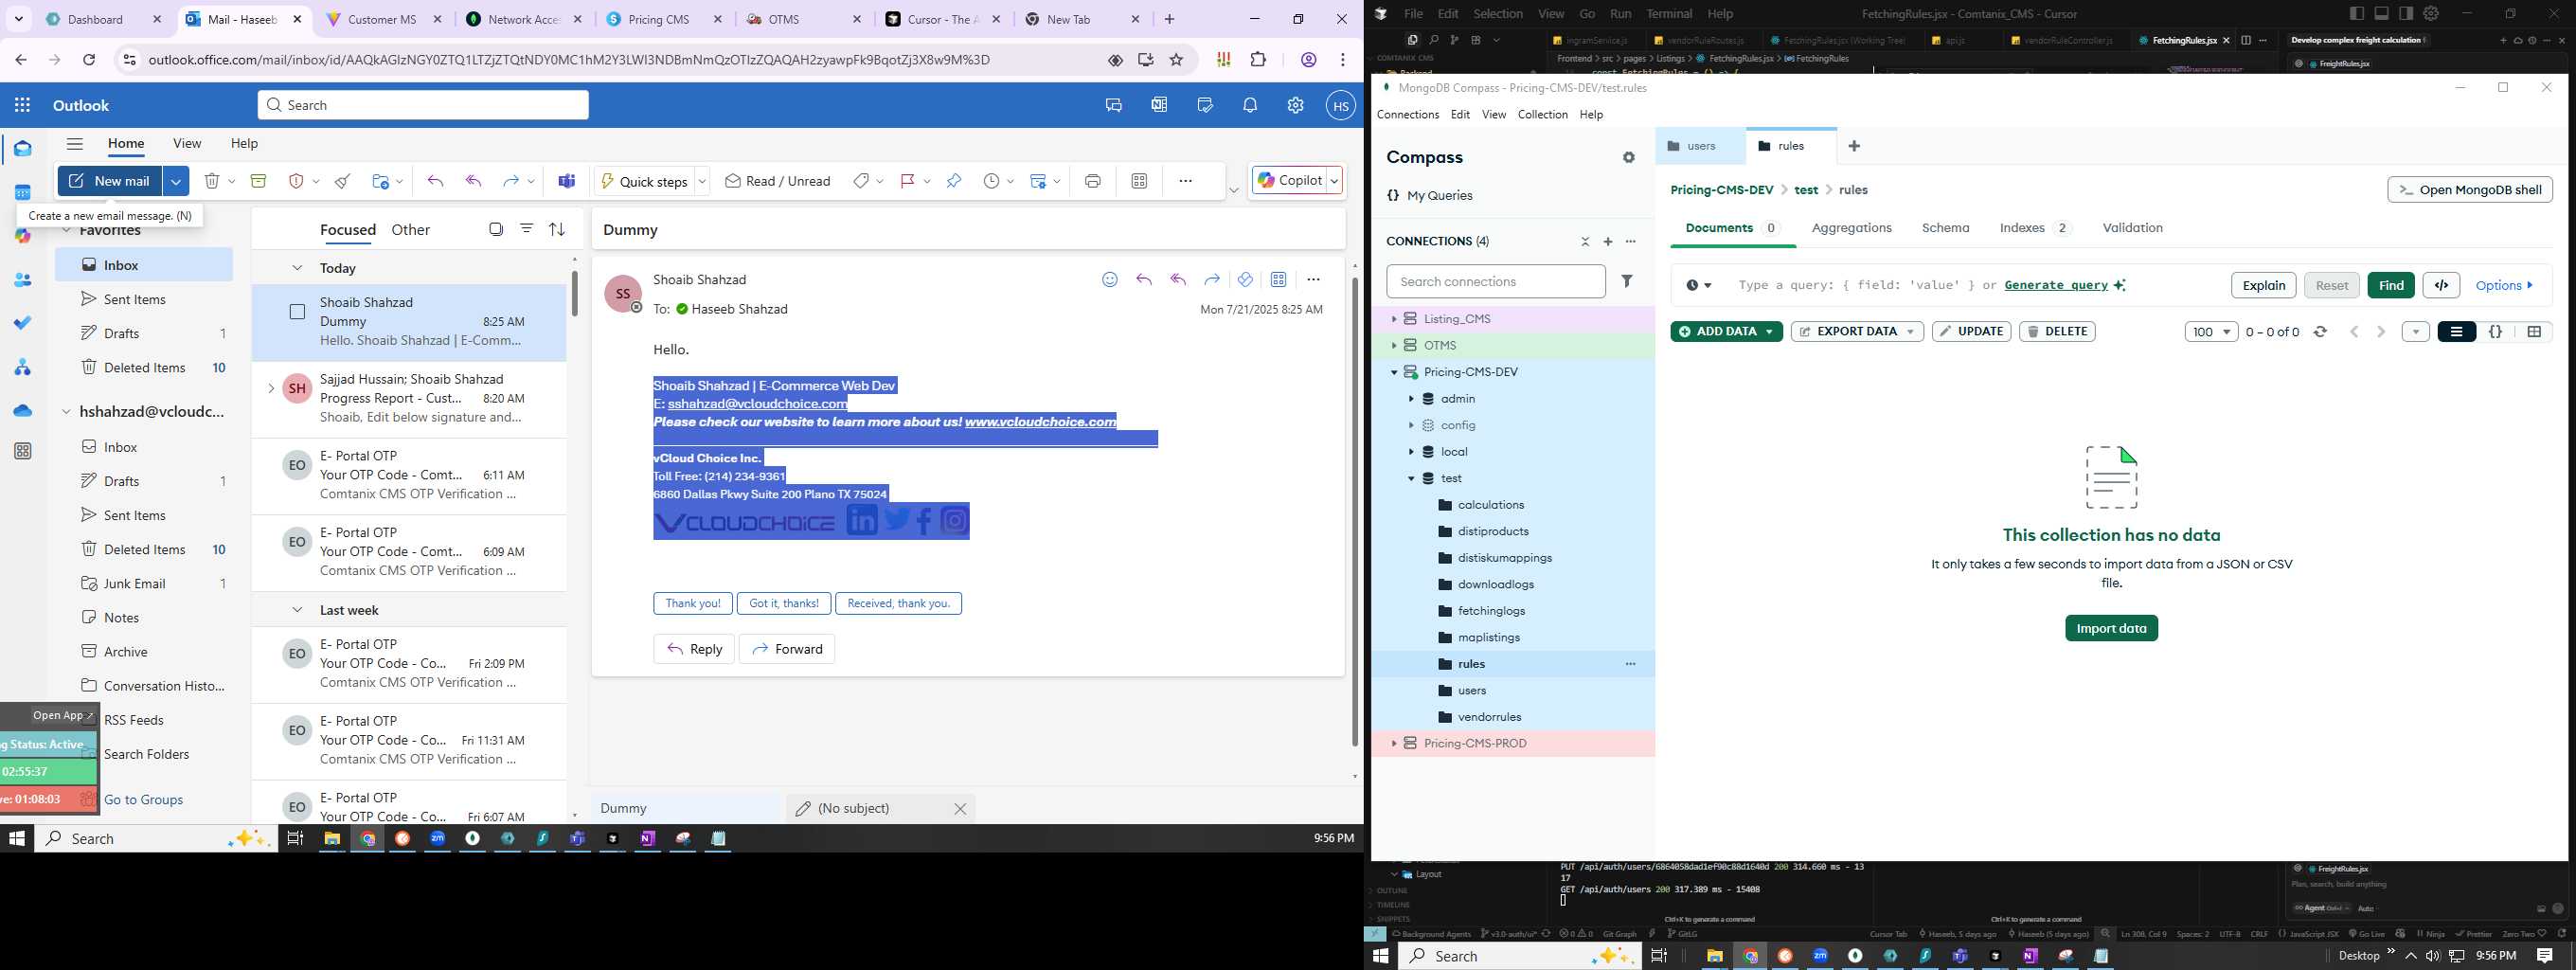Expand Listing_CMS connection in Compass
Image resolution: width=2576 pixels, height=970 pixels.
pyautogui.click(x=1394, y=319)
